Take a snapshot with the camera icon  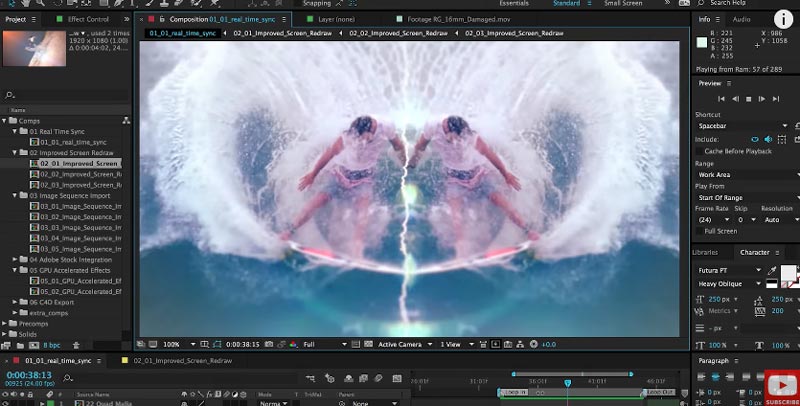click(269, 345)
